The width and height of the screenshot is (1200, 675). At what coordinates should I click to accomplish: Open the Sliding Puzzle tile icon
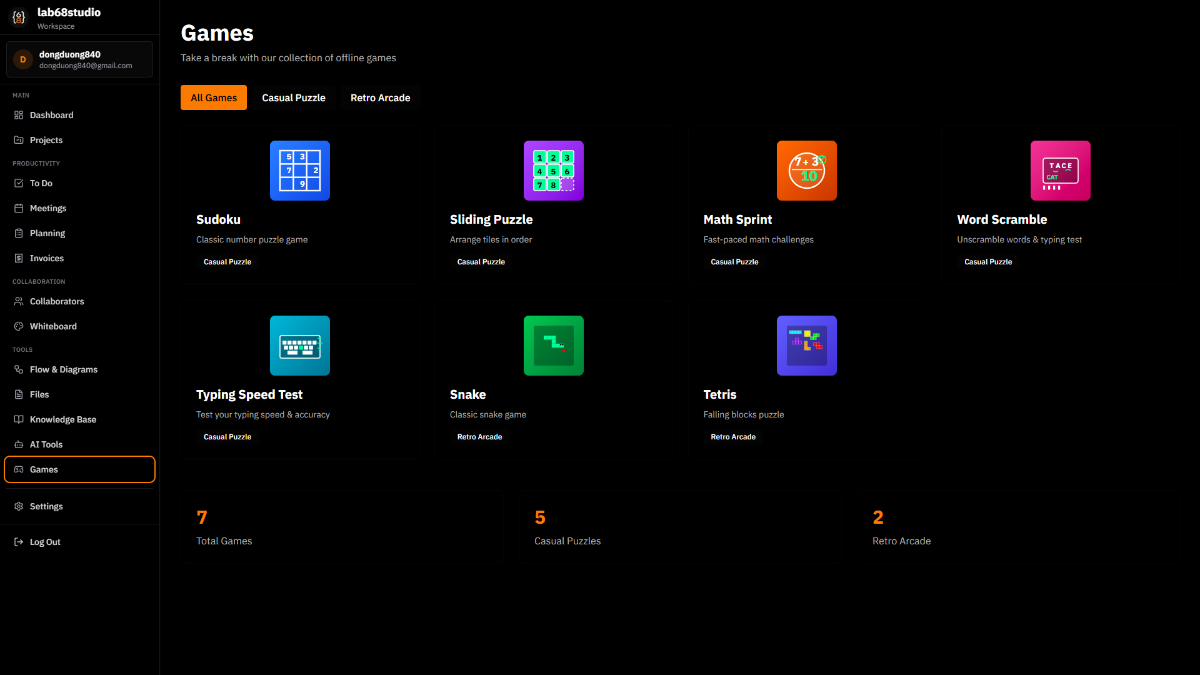click(x=554, y=171)
